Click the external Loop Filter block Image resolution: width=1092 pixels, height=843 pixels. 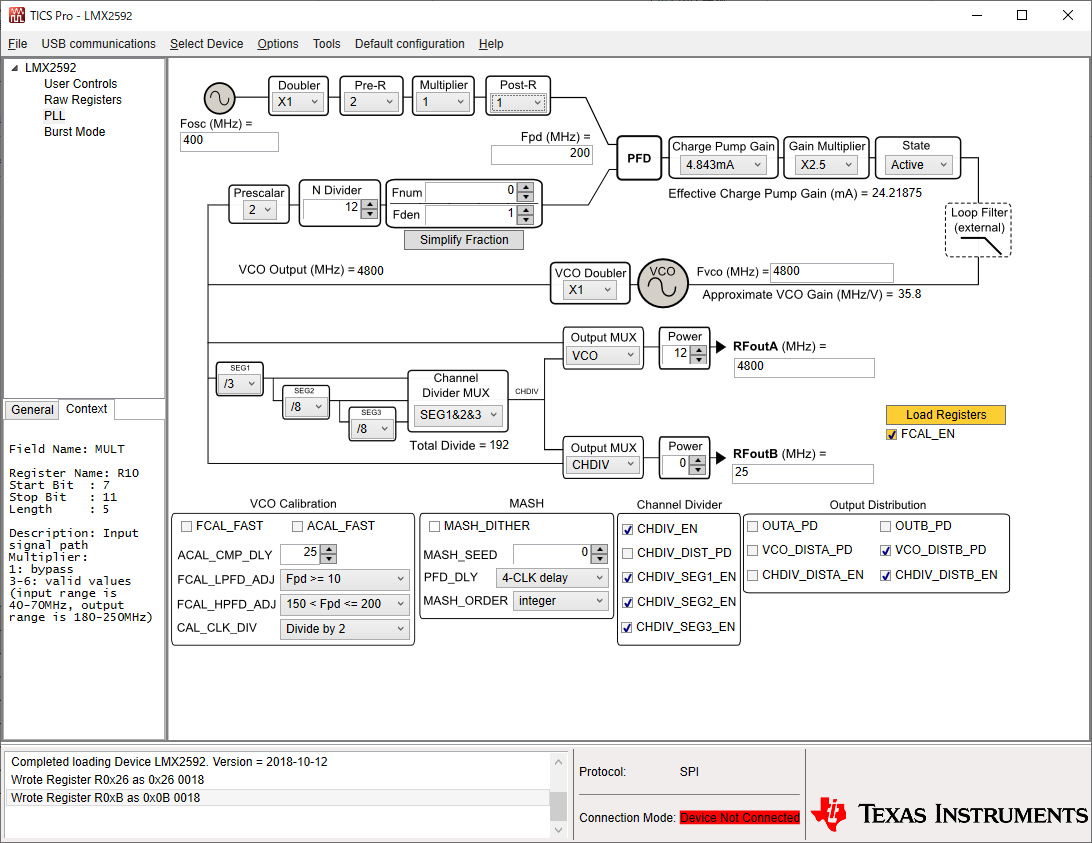978,230
